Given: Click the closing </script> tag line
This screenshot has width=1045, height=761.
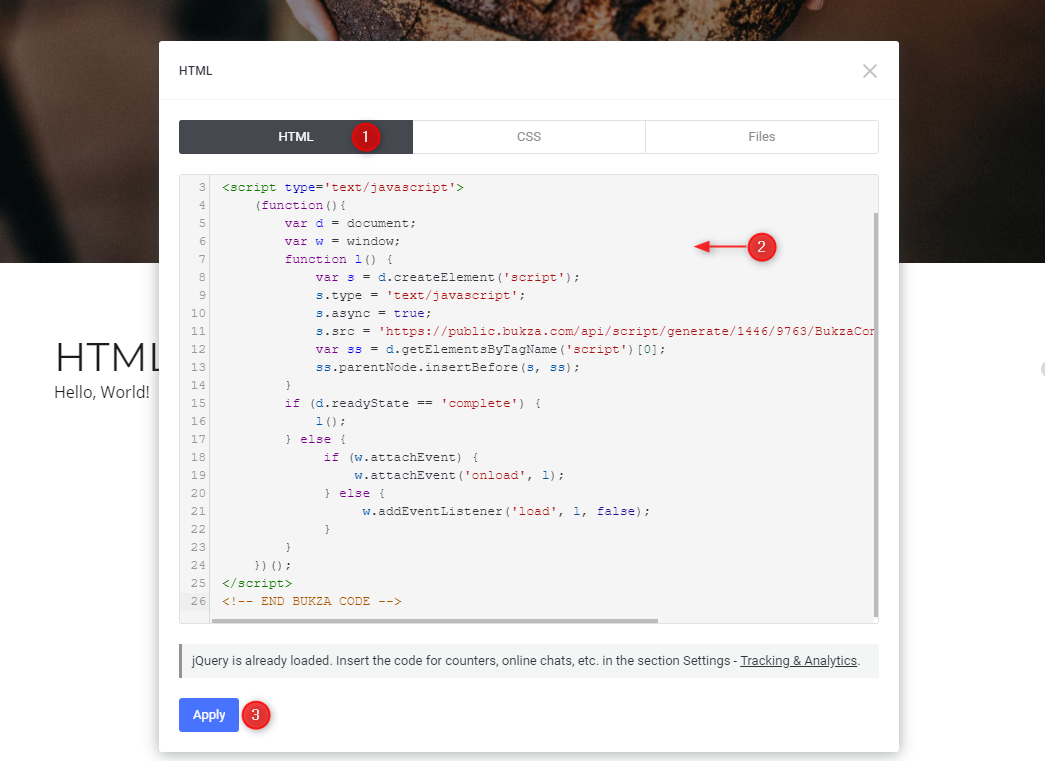Looking at the screenshot, I should 257,583.
